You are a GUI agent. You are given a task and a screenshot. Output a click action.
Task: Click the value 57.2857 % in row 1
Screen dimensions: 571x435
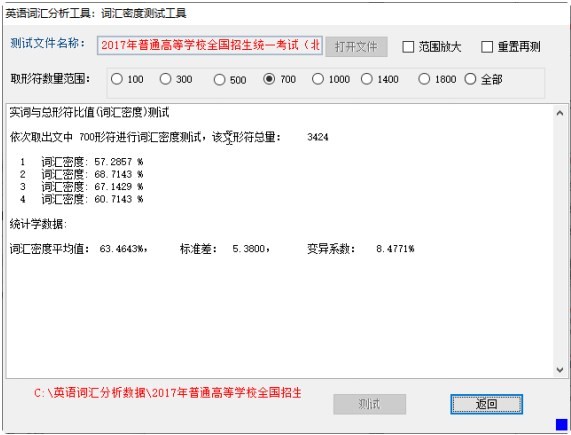pos(119,162)
